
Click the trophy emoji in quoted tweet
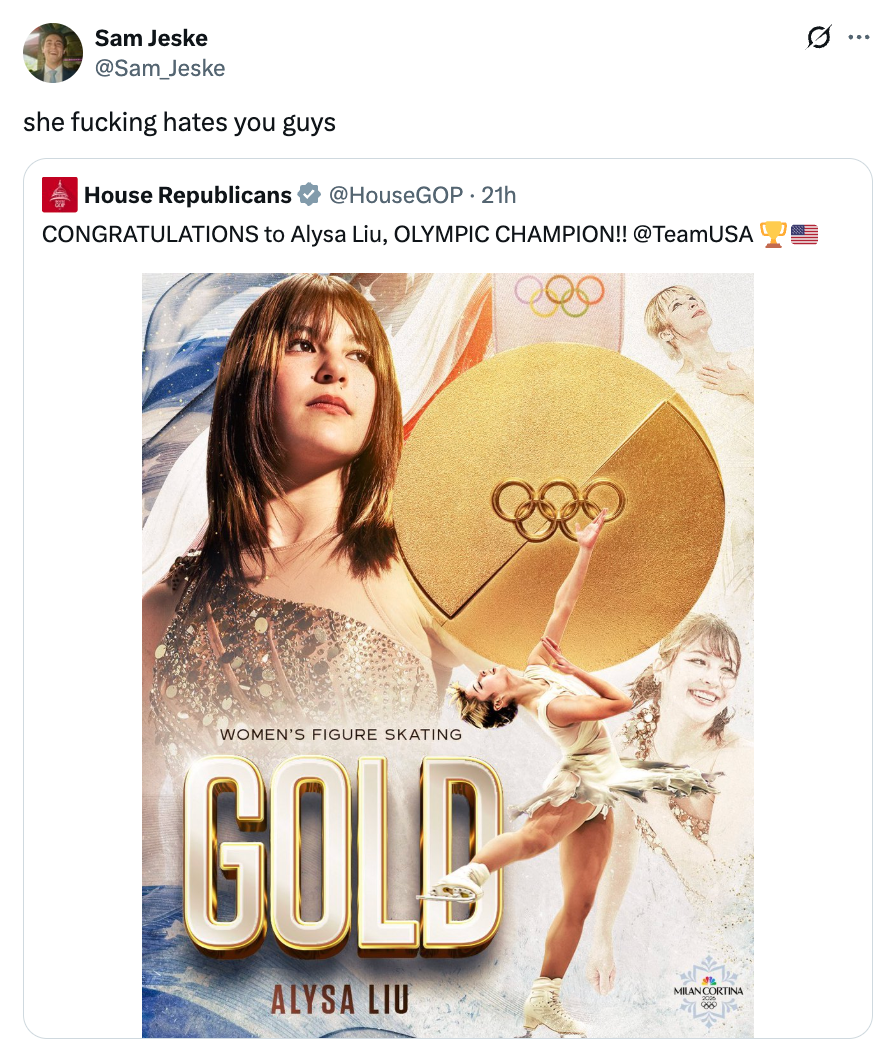pyautogui.click(x=773, y=234)
